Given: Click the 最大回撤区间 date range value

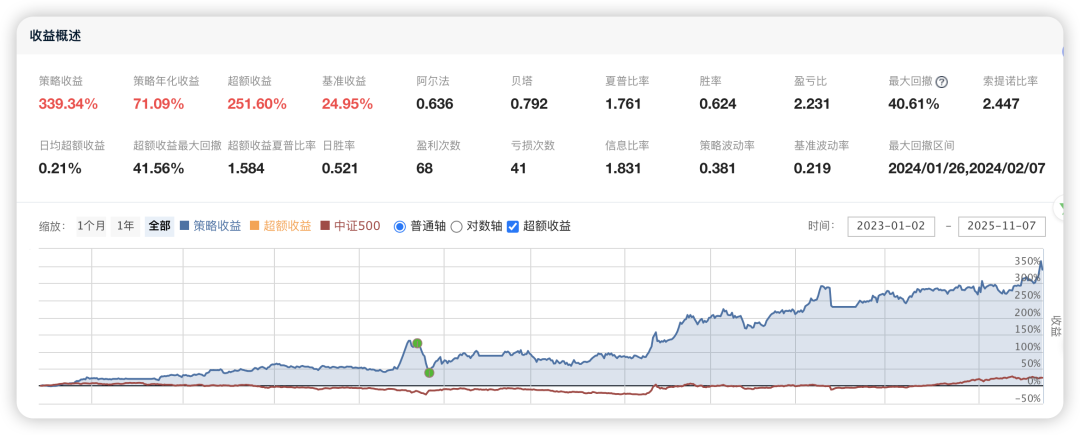Looking at the screenshot, I should pyautogui.click(x=967, y=169).
